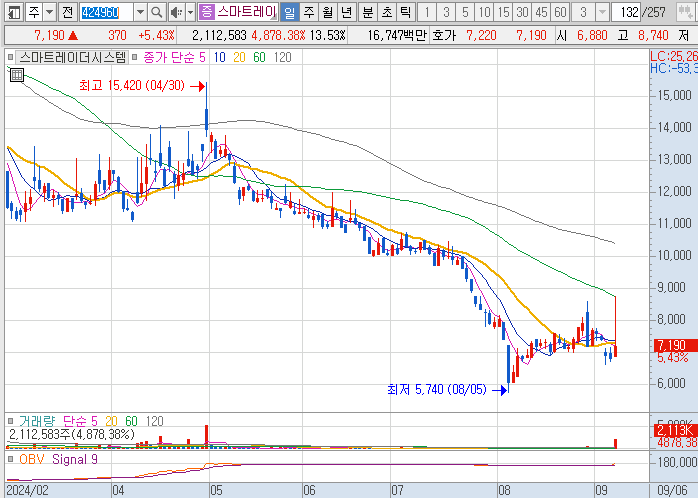Click the stock code field 424960
Image resolution: width=698 pixels, height=498 pixels.
(106, 12)
